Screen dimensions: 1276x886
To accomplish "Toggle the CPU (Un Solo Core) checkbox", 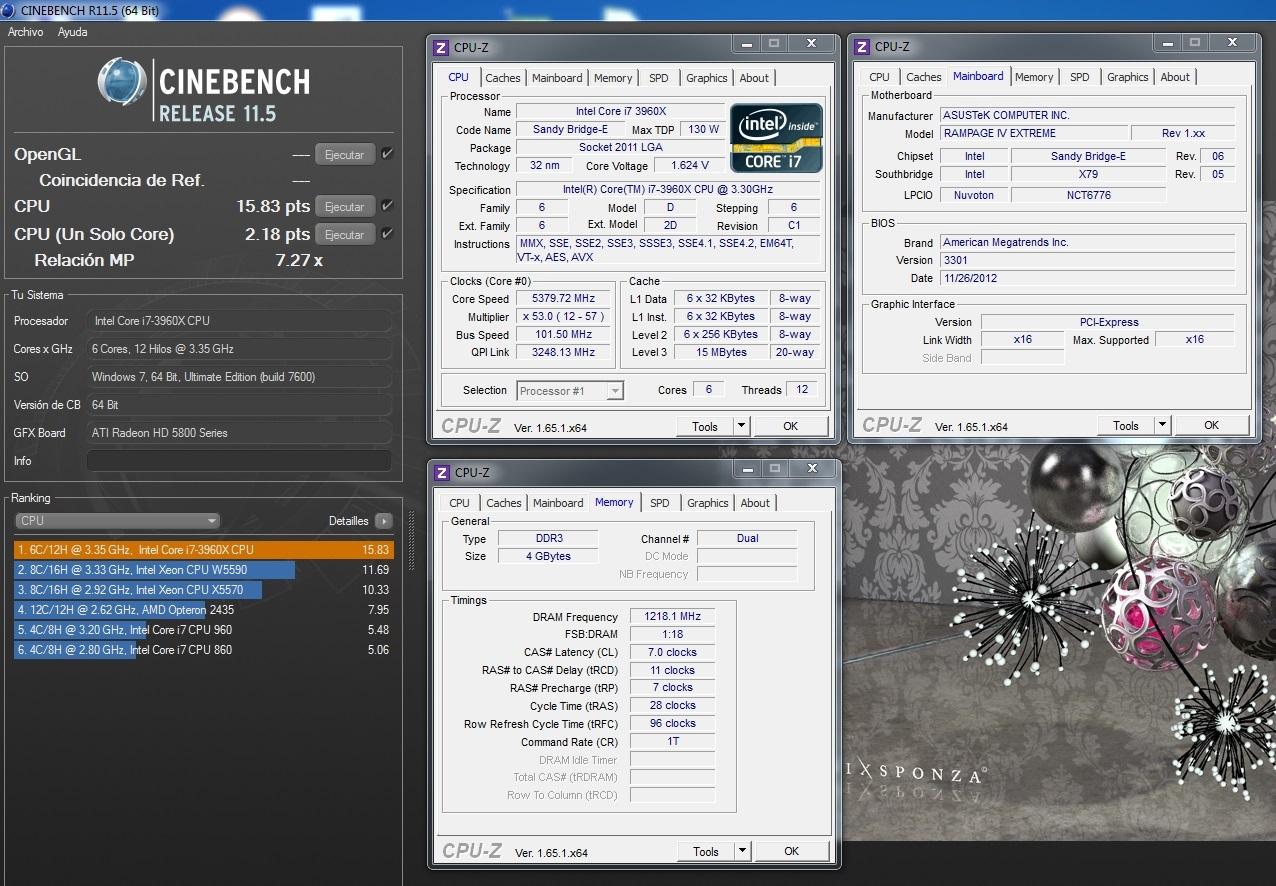I will [x=387, y=234].
